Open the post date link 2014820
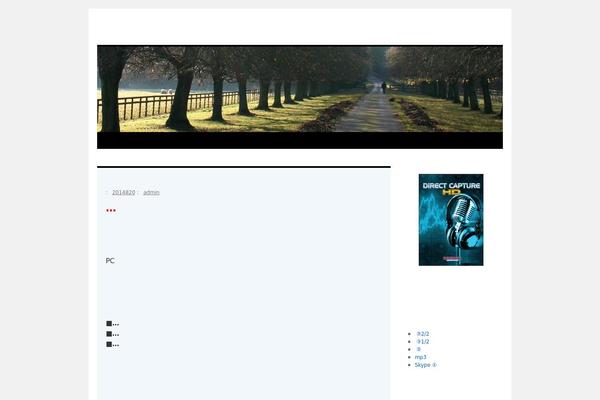The width and height of the screenshot is (600, 400). point(124,193)
